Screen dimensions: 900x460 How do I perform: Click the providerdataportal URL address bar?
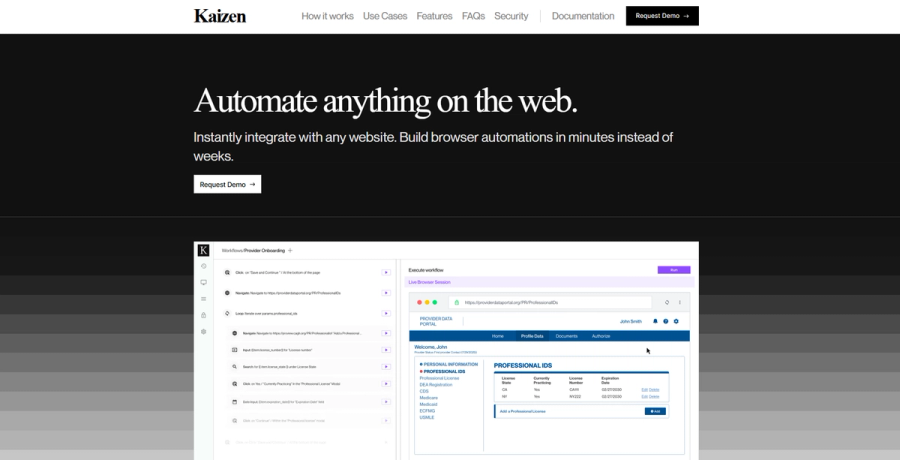pos(550,302)
